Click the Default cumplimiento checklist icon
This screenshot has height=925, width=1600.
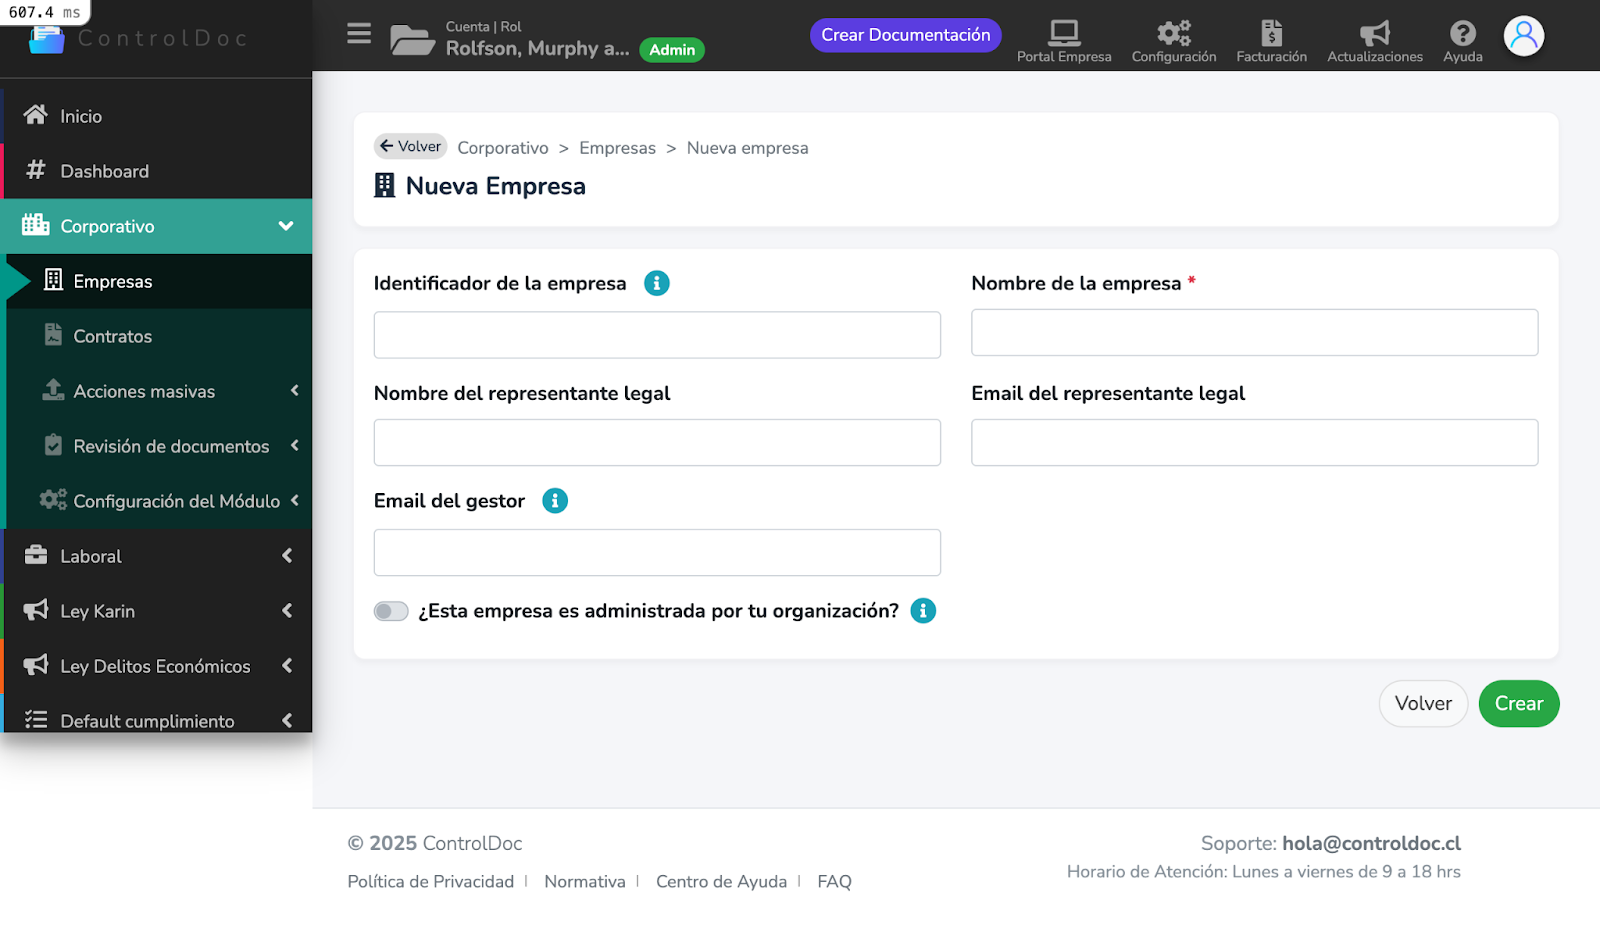36,720
